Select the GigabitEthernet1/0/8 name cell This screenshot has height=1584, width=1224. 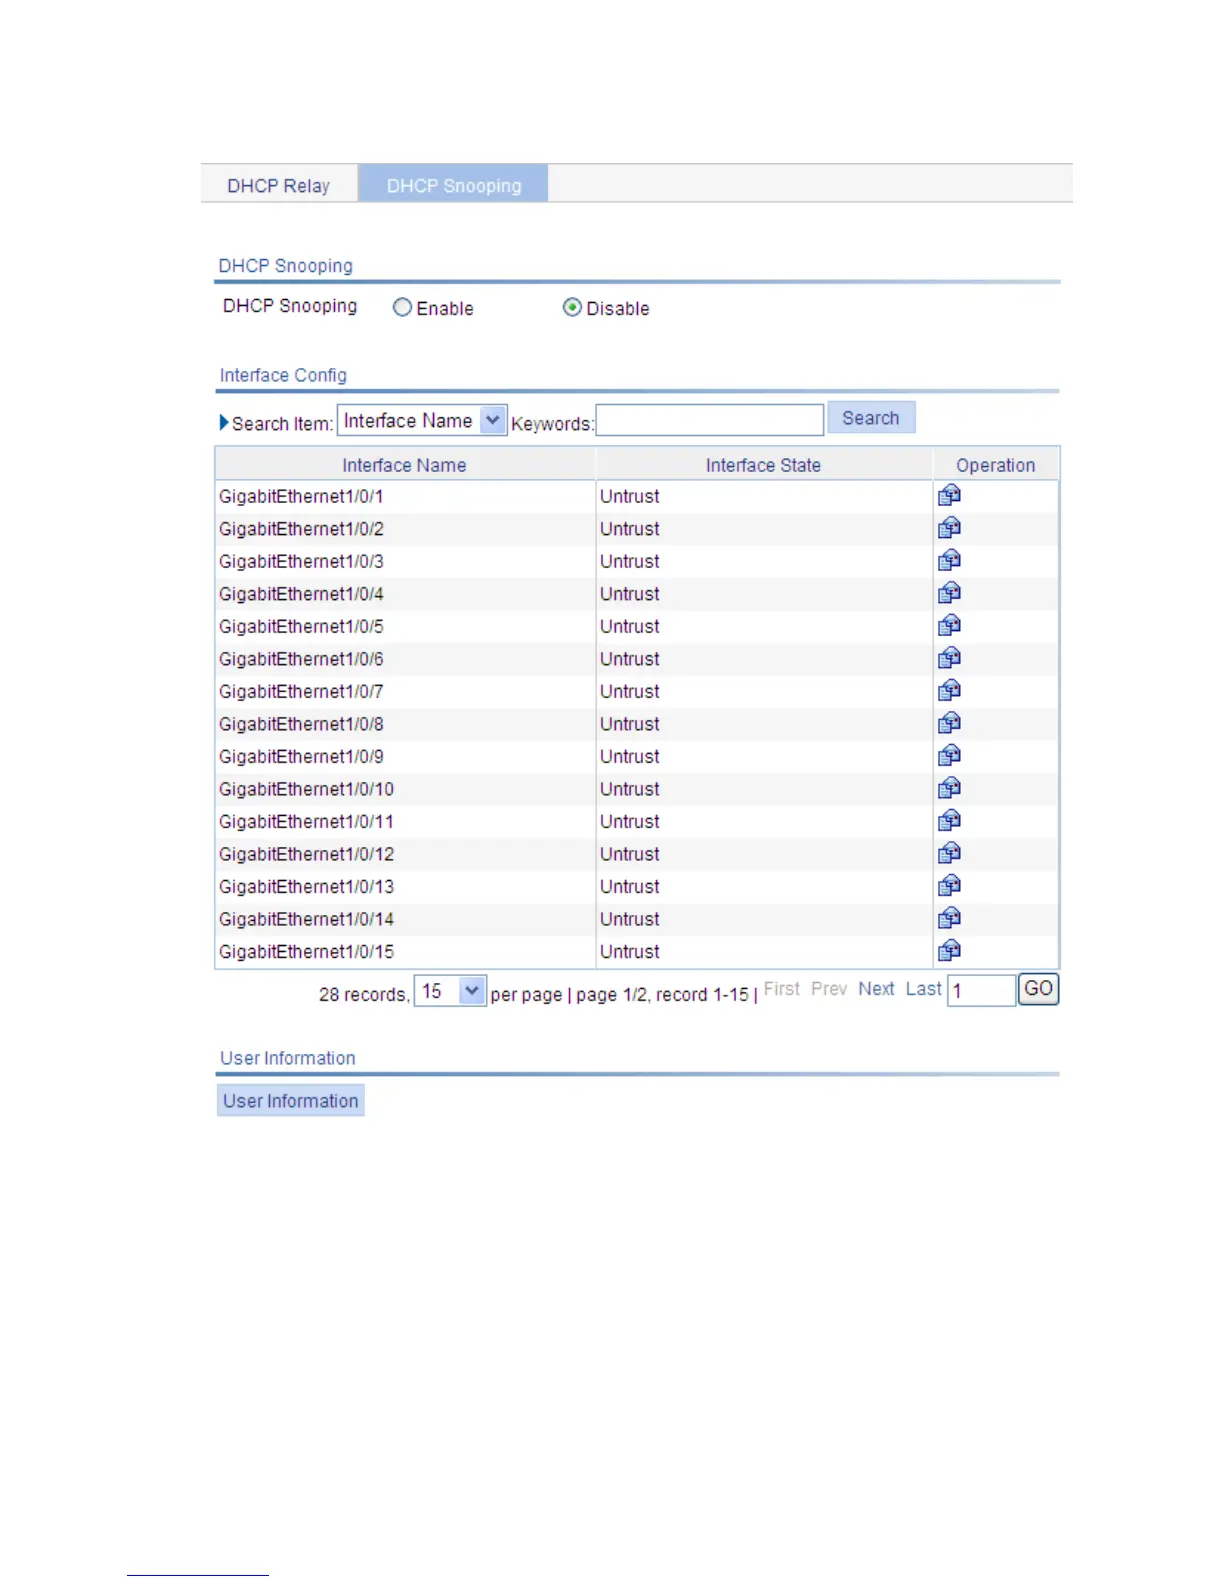[405, 724]
